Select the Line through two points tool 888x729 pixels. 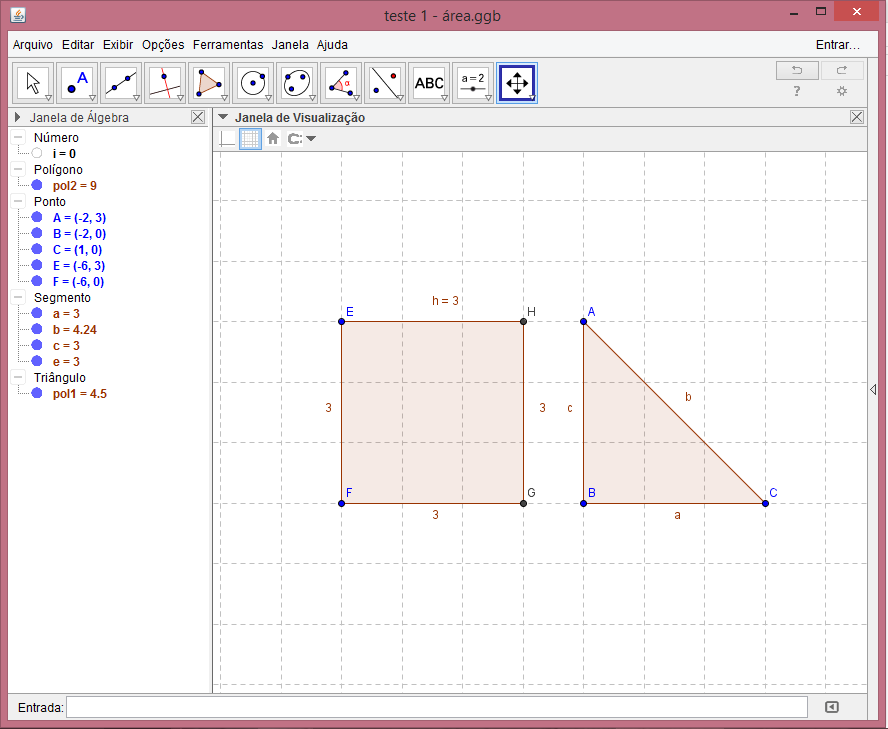click(x=121, y=83)
